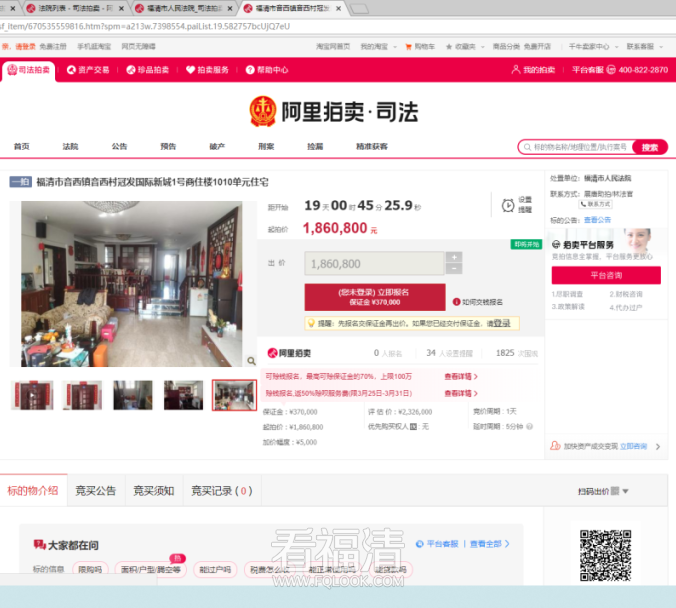Open 查看详情 for the 70% deposit offer
This screenshot has width=676, height=608.
click(460, 376)
